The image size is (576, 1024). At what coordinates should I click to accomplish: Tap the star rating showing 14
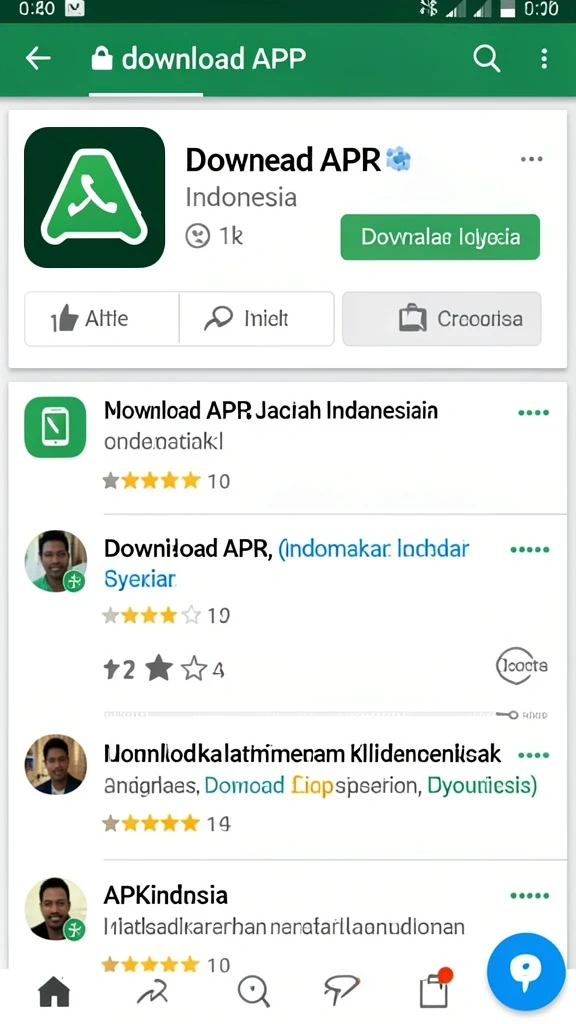pyautogui.click(x=167, y=824)
